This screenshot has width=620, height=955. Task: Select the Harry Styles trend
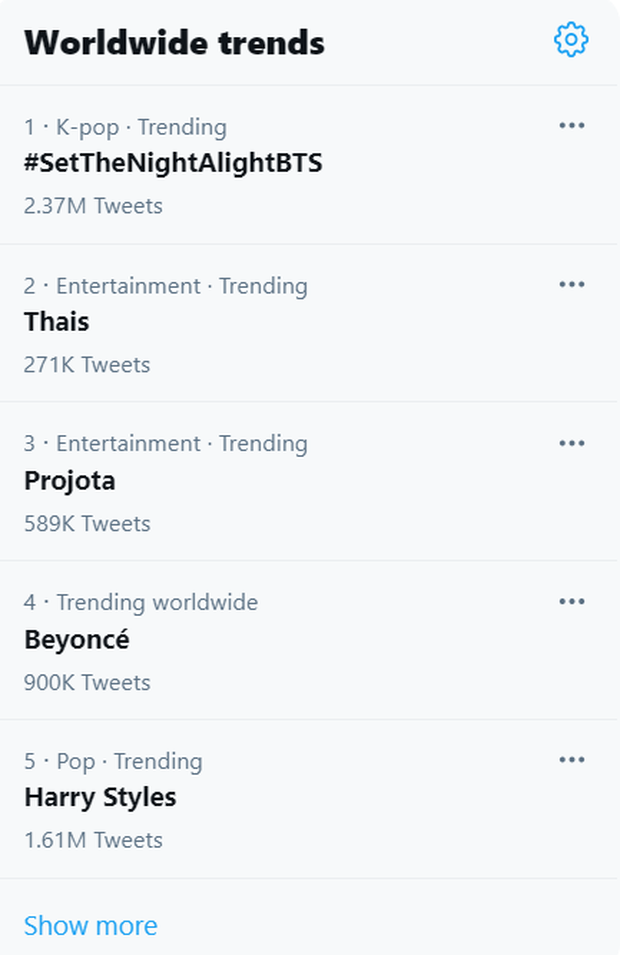click(x=100, y=797)
